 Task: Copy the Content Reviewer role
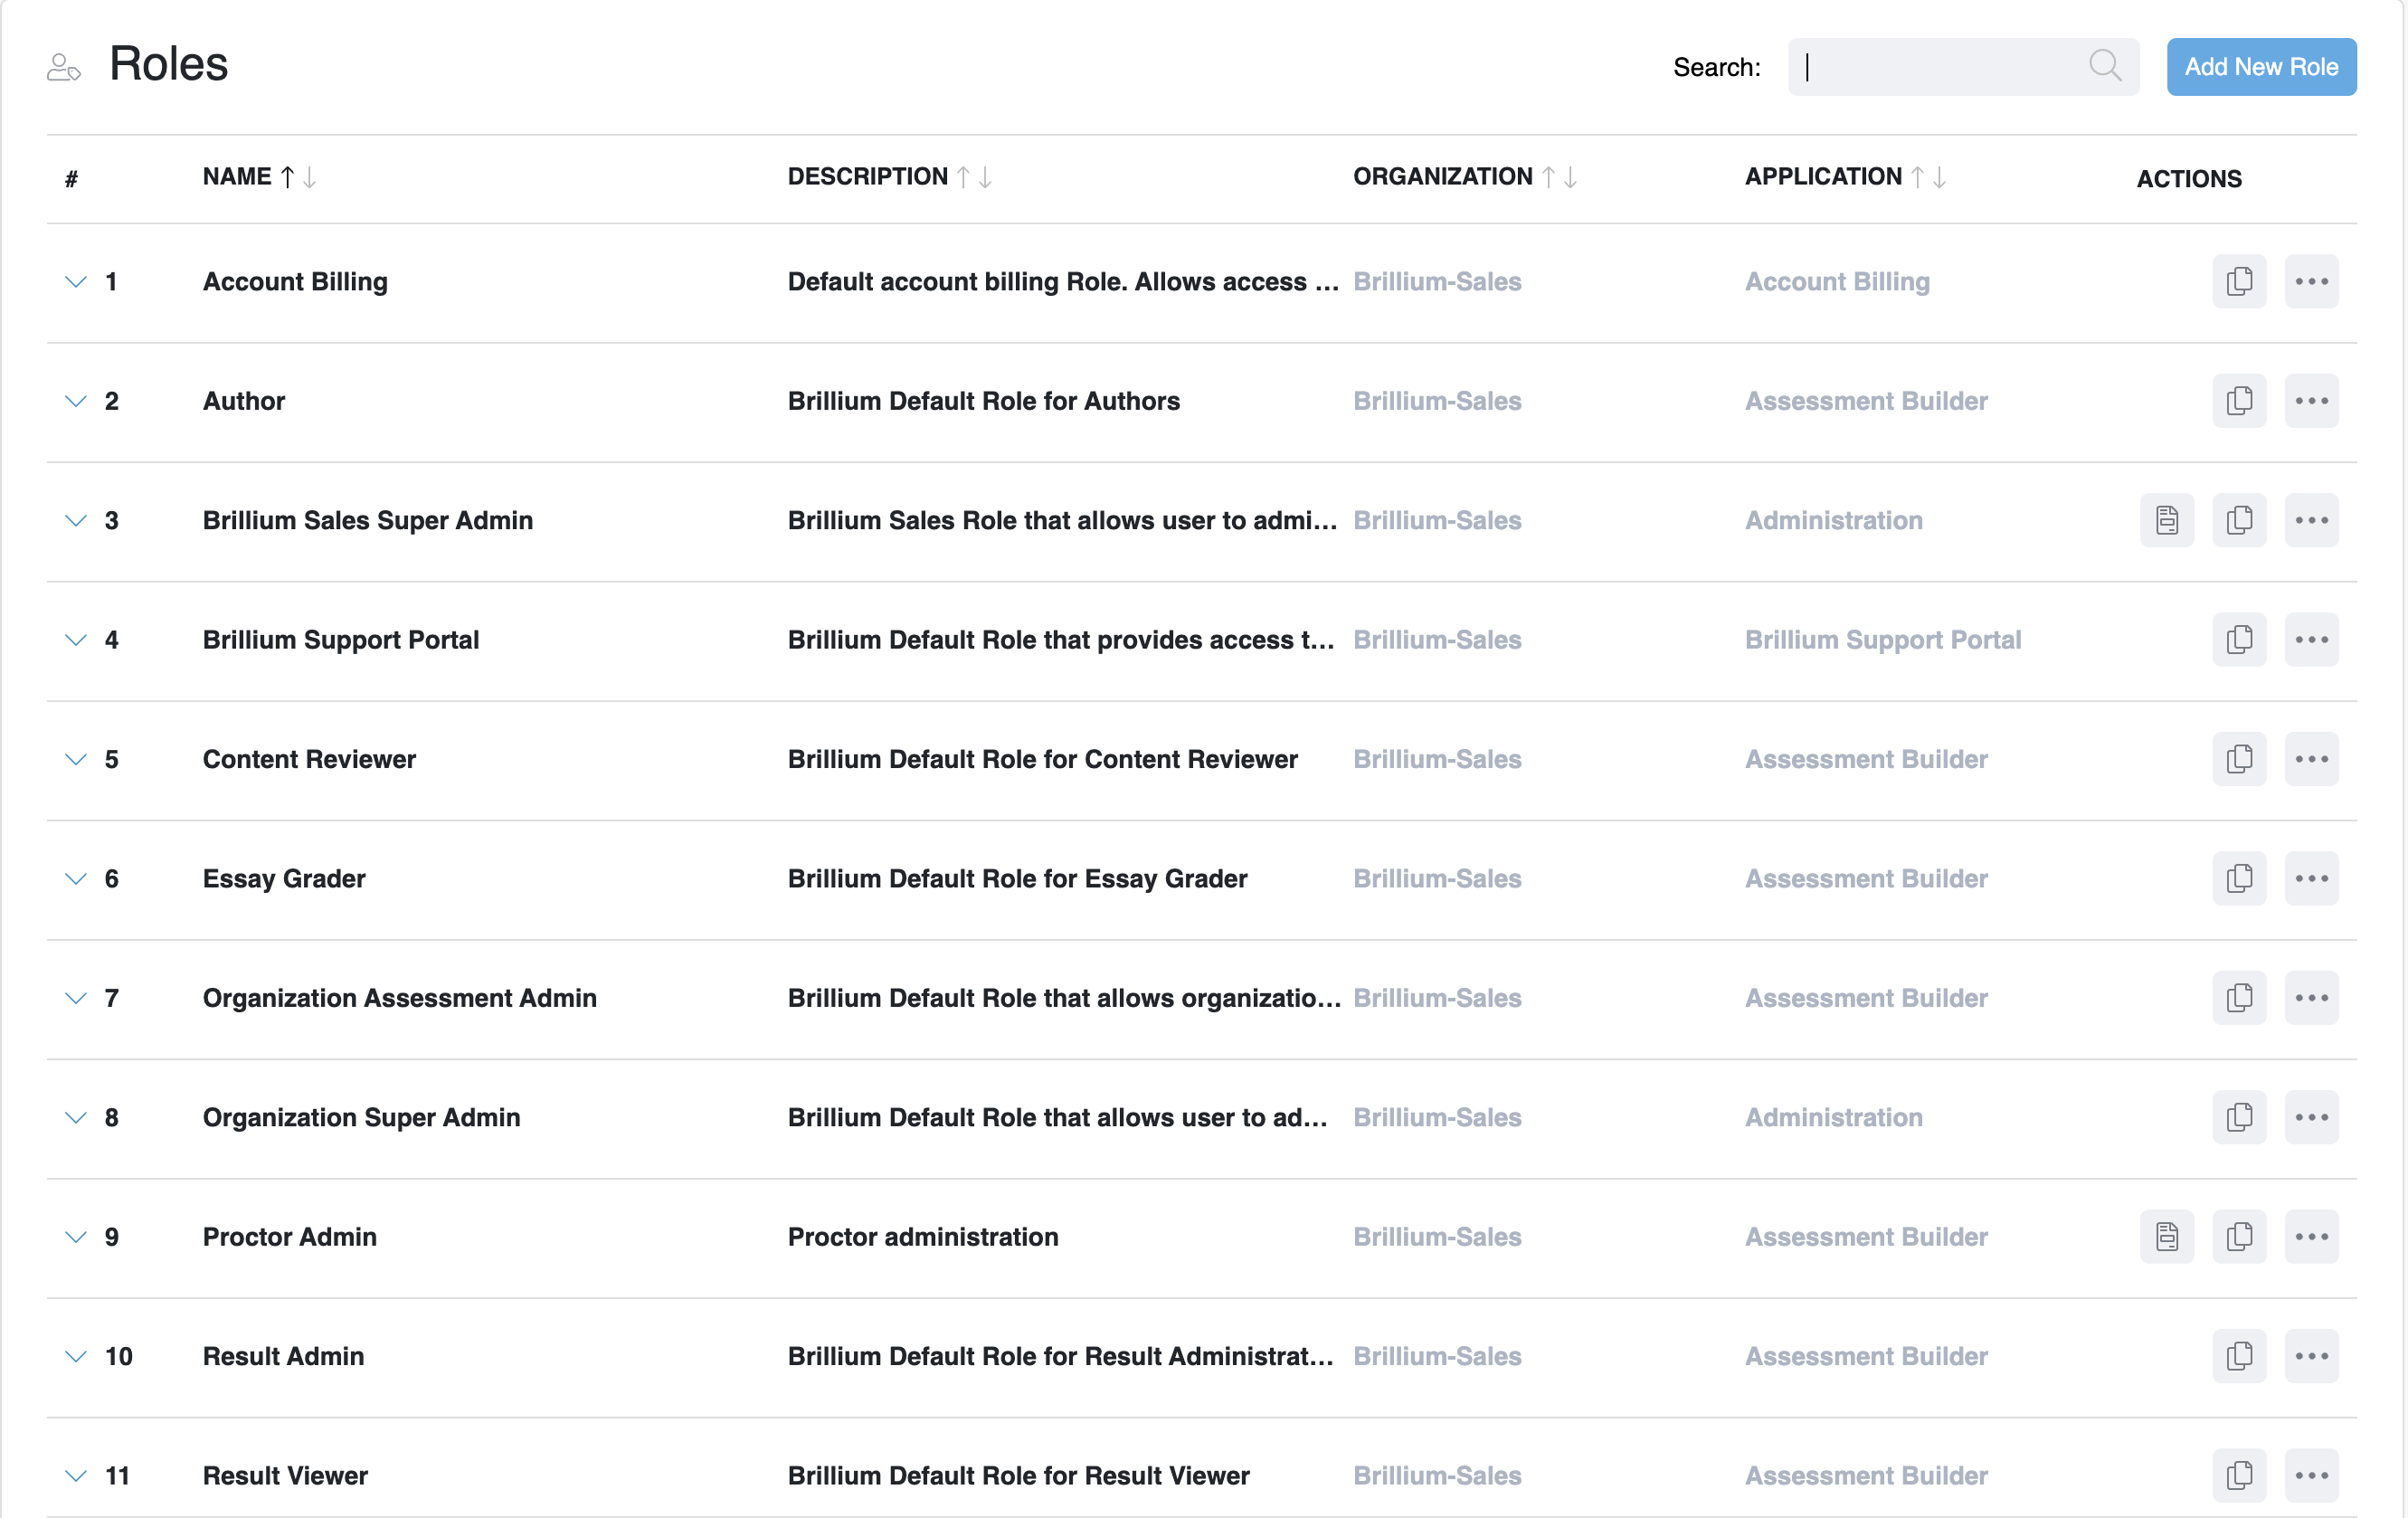(x=2239, y=759)
